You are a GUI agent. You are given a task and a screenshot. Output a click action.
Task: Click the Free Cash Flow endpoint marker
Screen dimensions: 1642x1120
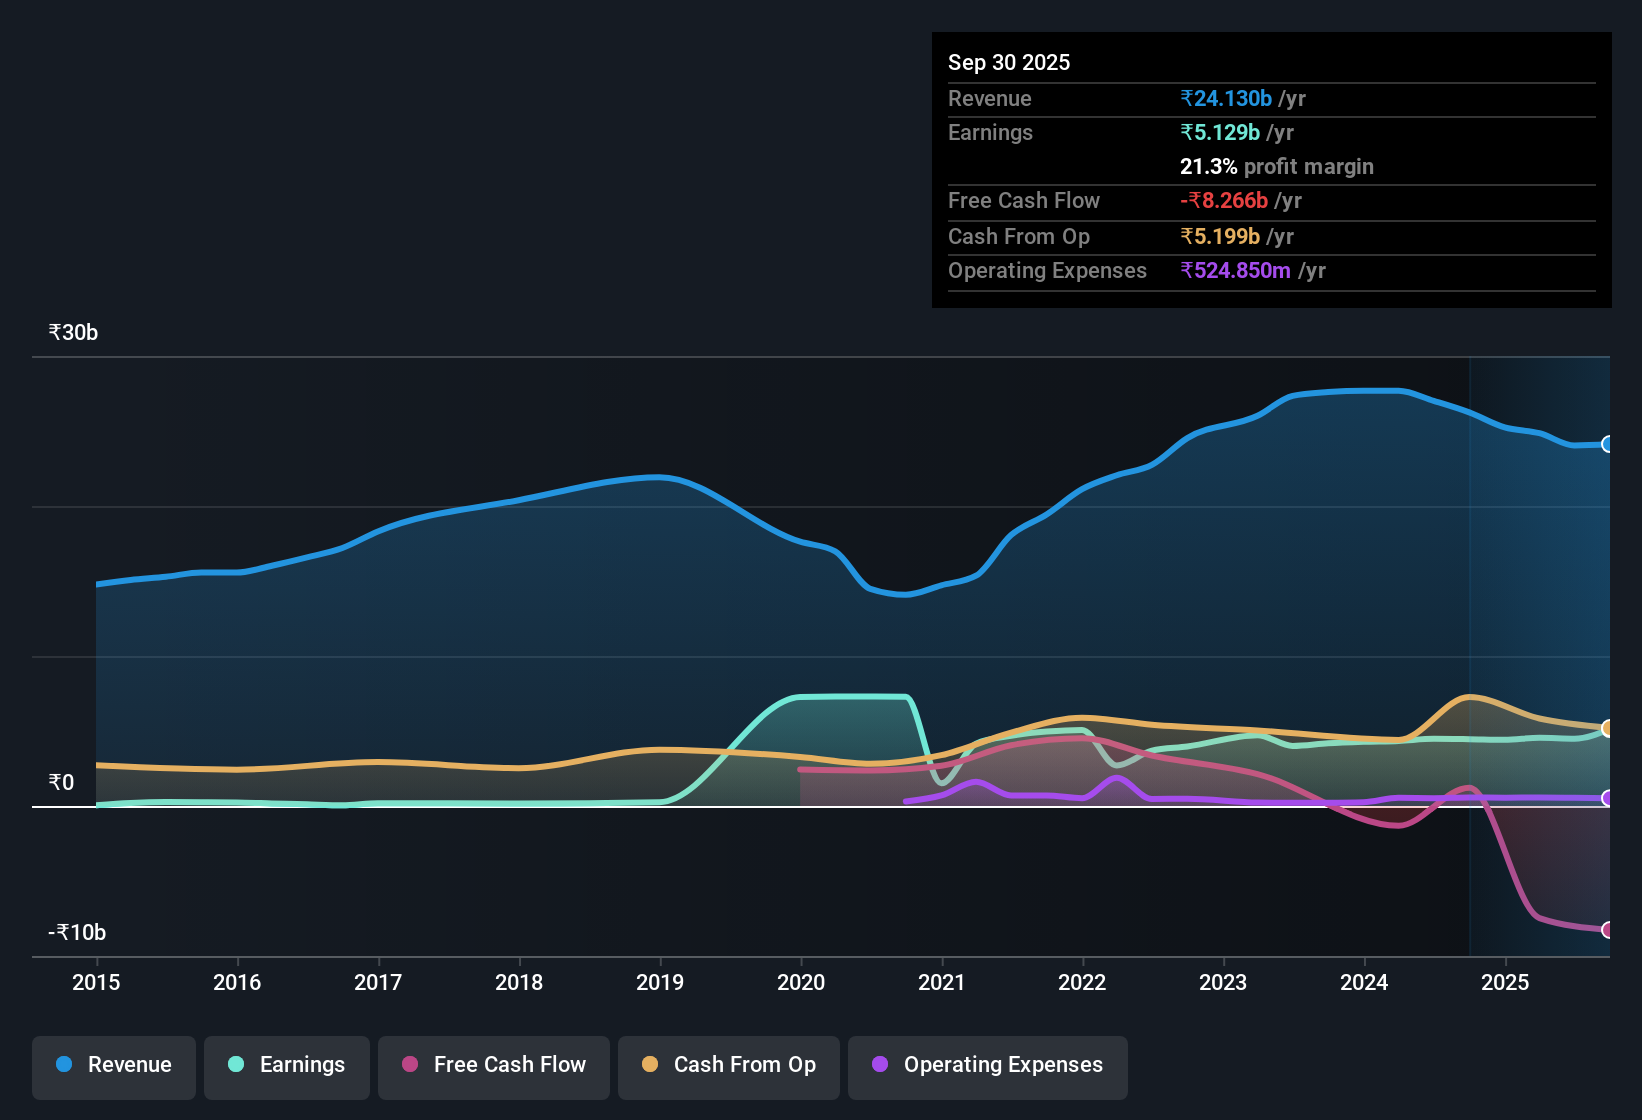click(1608, 930)
